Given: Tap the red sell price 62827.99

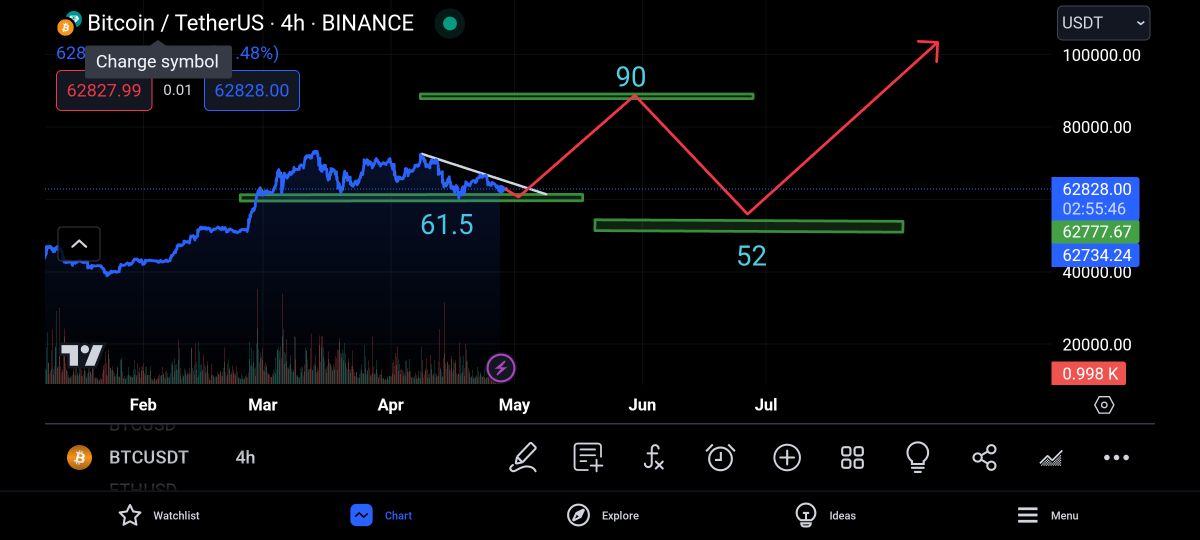Looking at the screenshot, I should pyautogui.click(x=104, y=91).
